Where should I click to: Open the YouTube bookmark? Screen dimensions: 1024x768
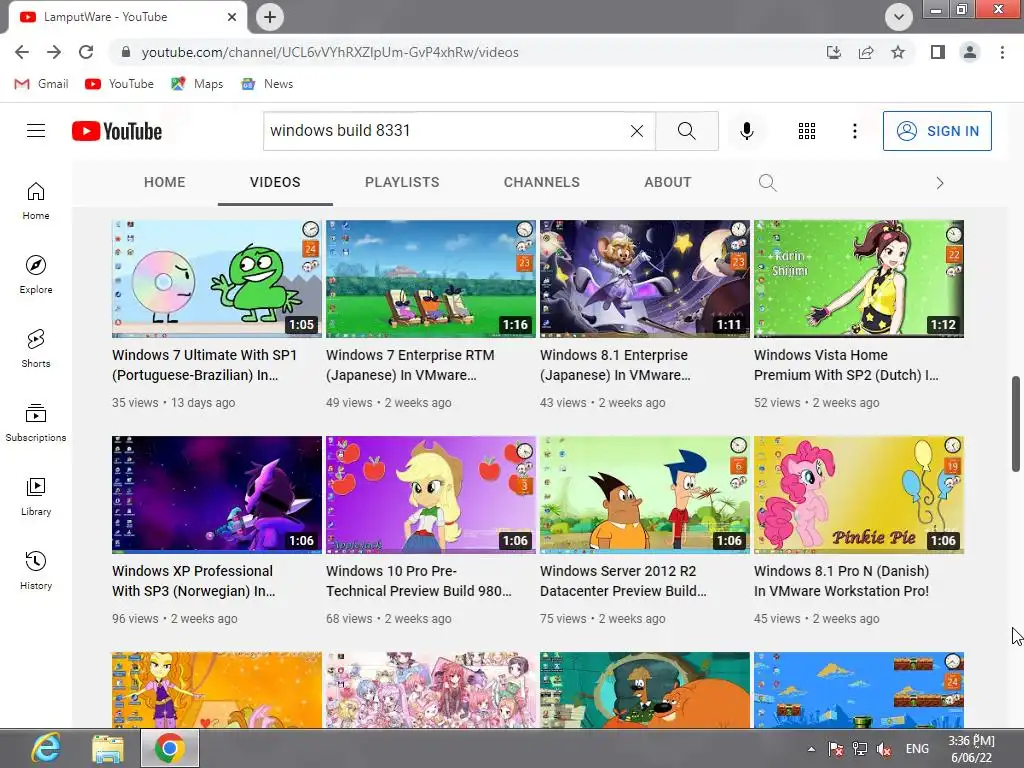pyautogui.click(x=120, y=84)
